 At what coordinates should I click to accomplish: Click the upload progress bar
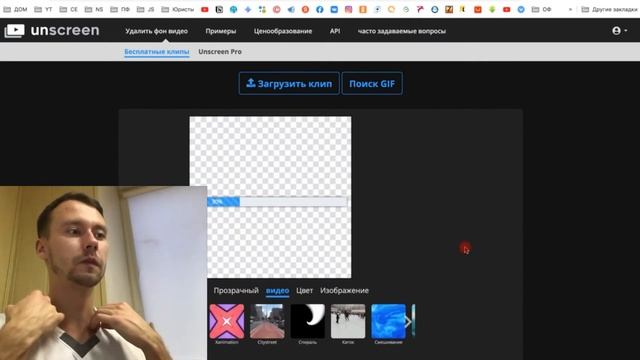coord(277,202)
